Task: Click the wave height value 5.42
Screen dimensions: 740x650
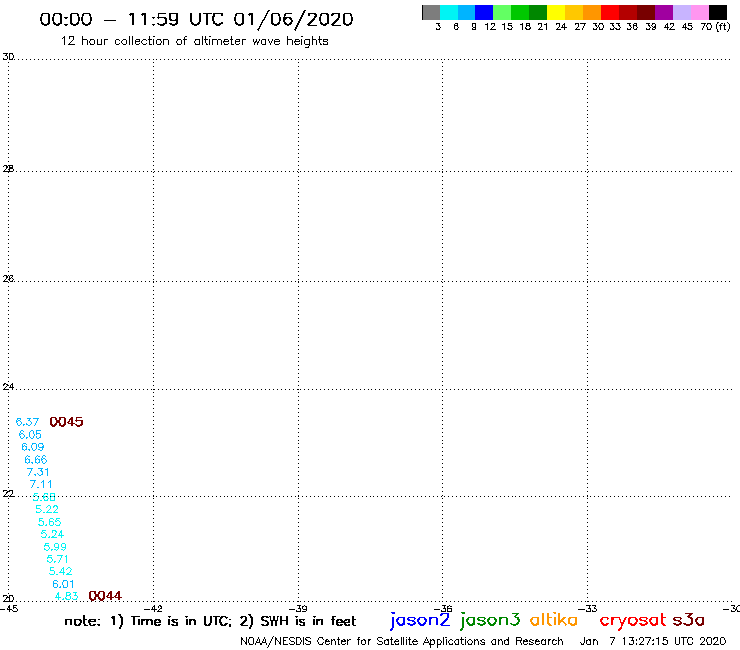Action: point(60,571)
